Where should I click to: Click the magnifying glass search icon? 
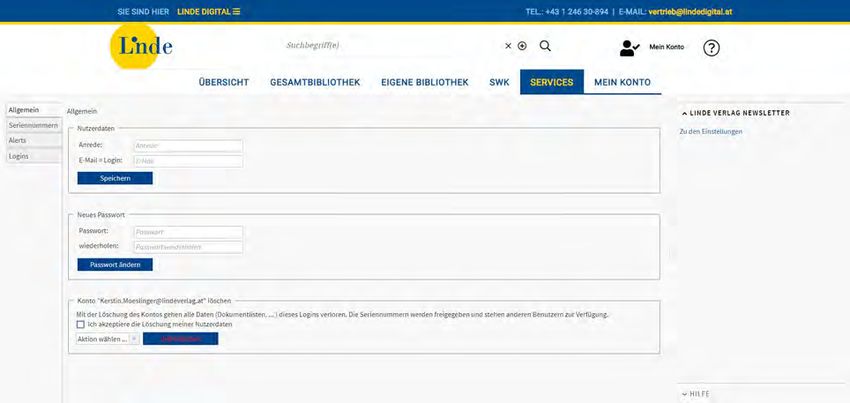(x=545, y=46)
